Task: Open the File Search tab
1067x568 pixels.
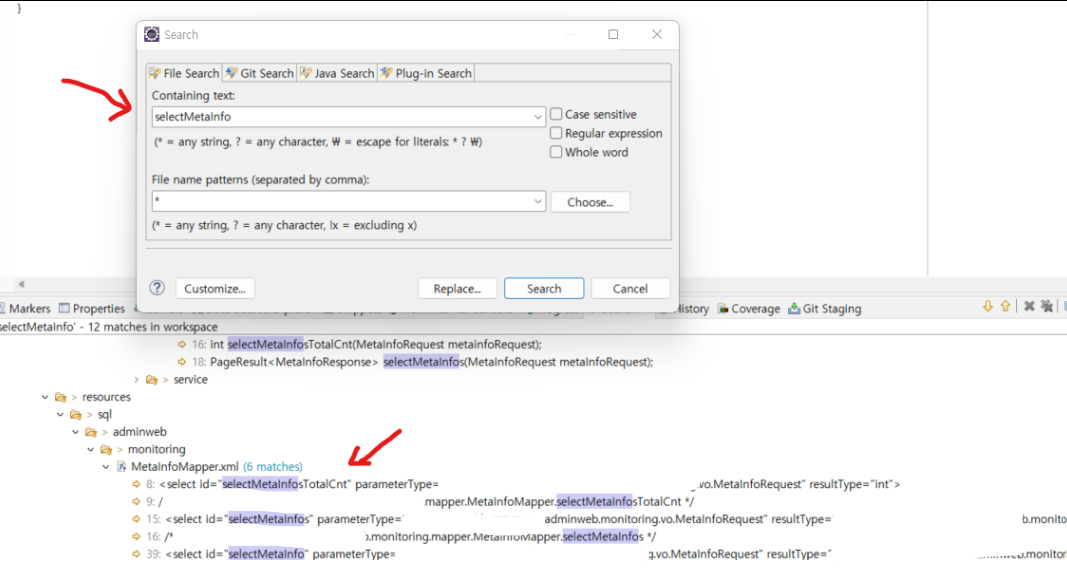Action: tap(184, 73)
